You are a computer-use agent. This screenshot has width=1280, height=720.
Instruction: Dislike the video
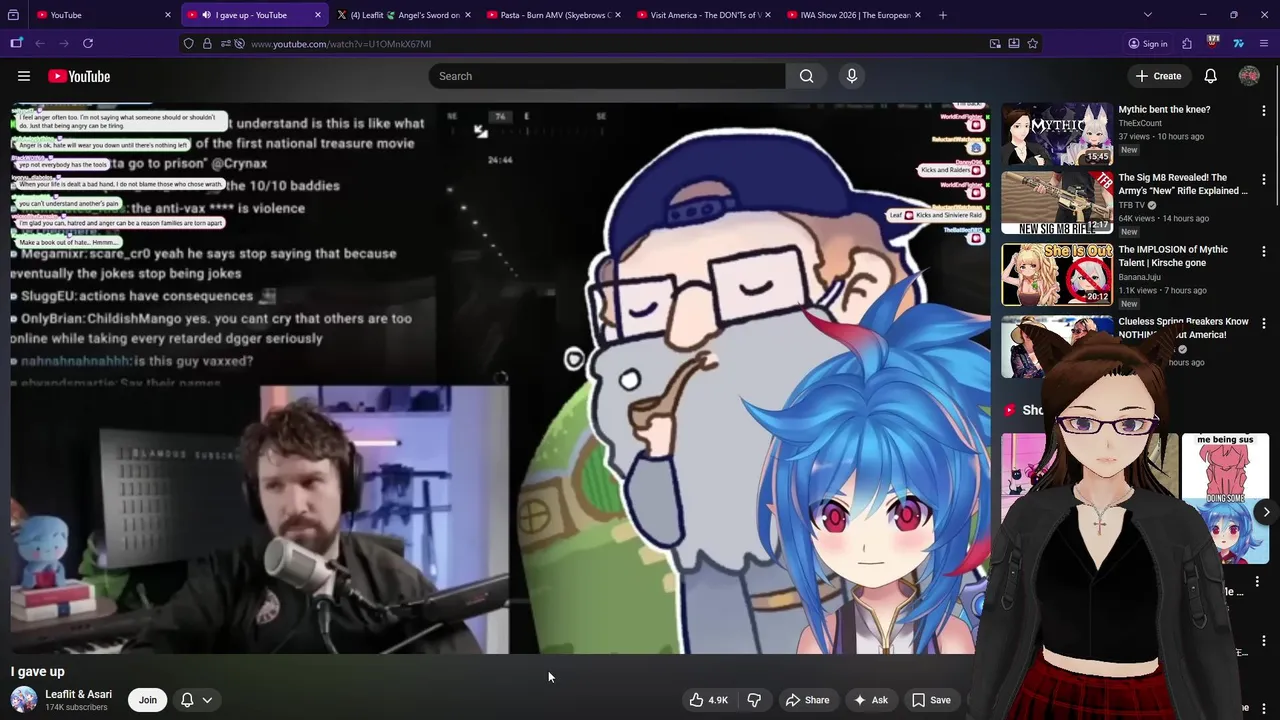(x=755, y=700)
